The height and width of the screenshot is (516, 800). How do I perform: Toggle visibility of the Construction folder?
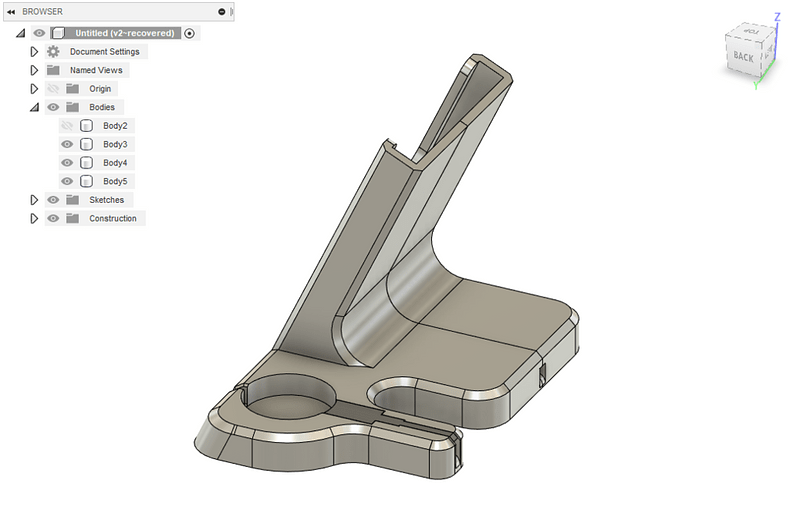coord(53,218)
